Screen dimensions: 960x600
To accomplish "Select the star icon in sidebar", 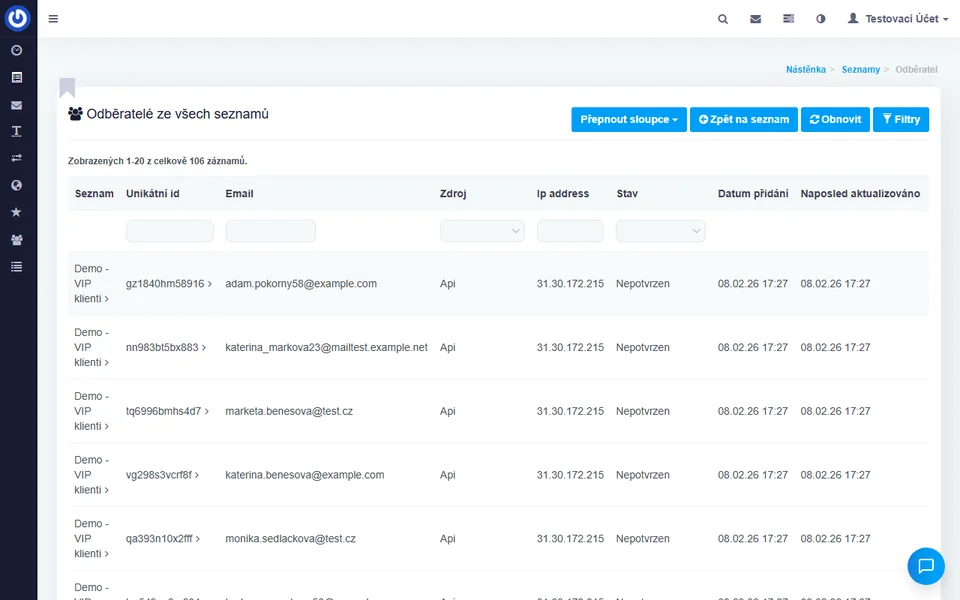I will tap(16, 212).
